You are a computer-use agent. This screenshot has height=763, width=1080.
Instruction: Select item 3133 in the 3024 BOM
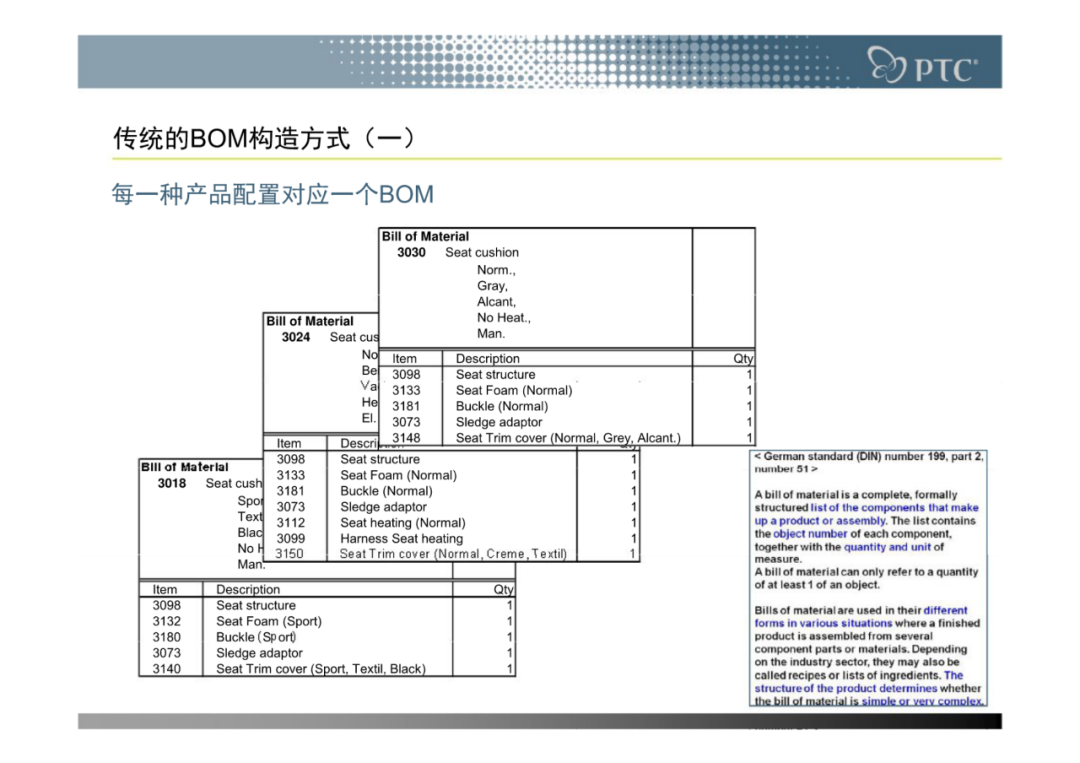291,474
